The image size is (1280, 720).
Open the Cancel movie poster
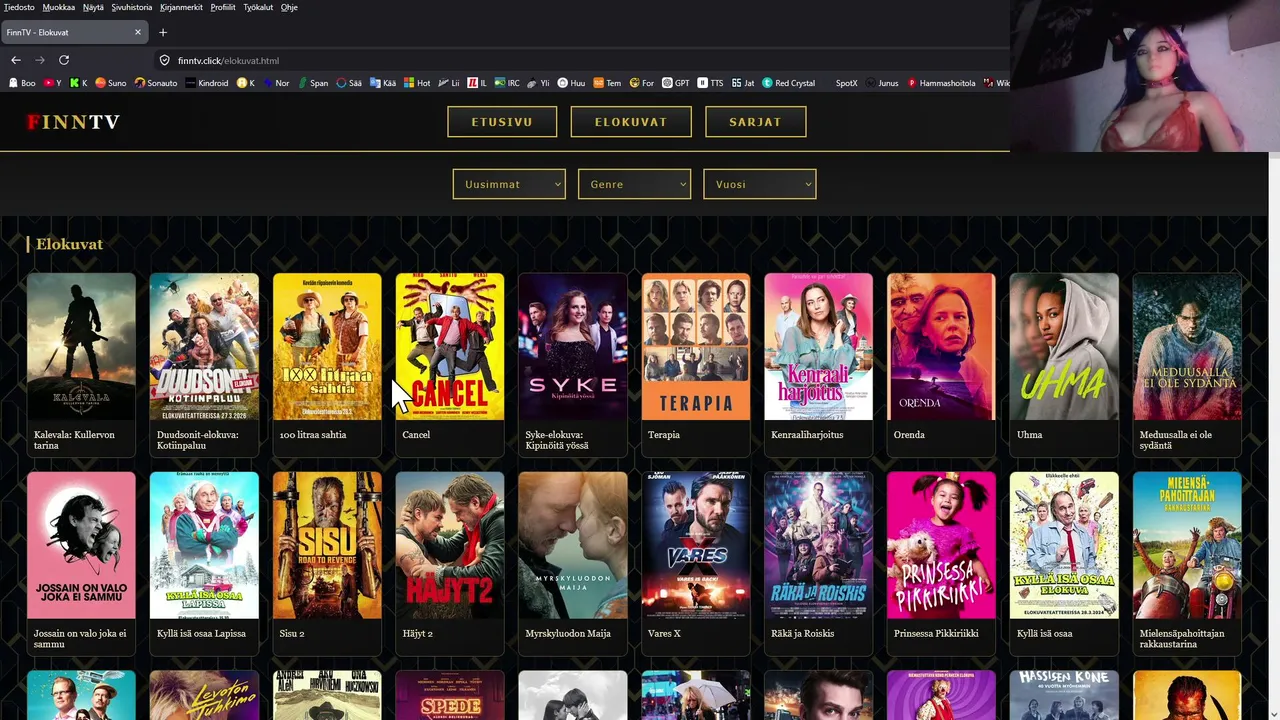click(x=450, y=347)
